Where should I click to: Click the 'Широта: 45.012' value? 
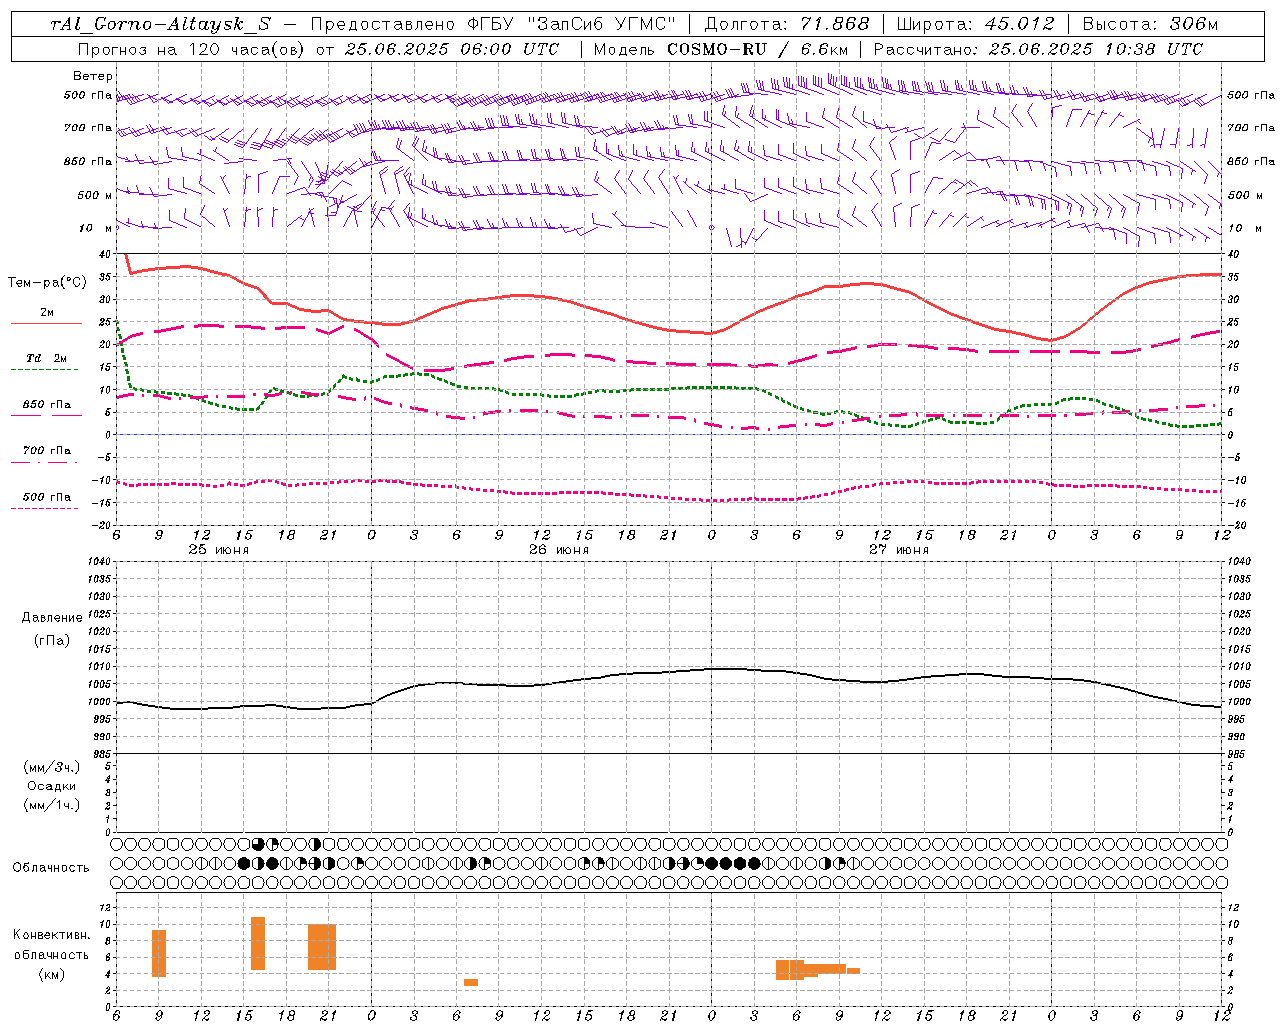click(976, 24)
